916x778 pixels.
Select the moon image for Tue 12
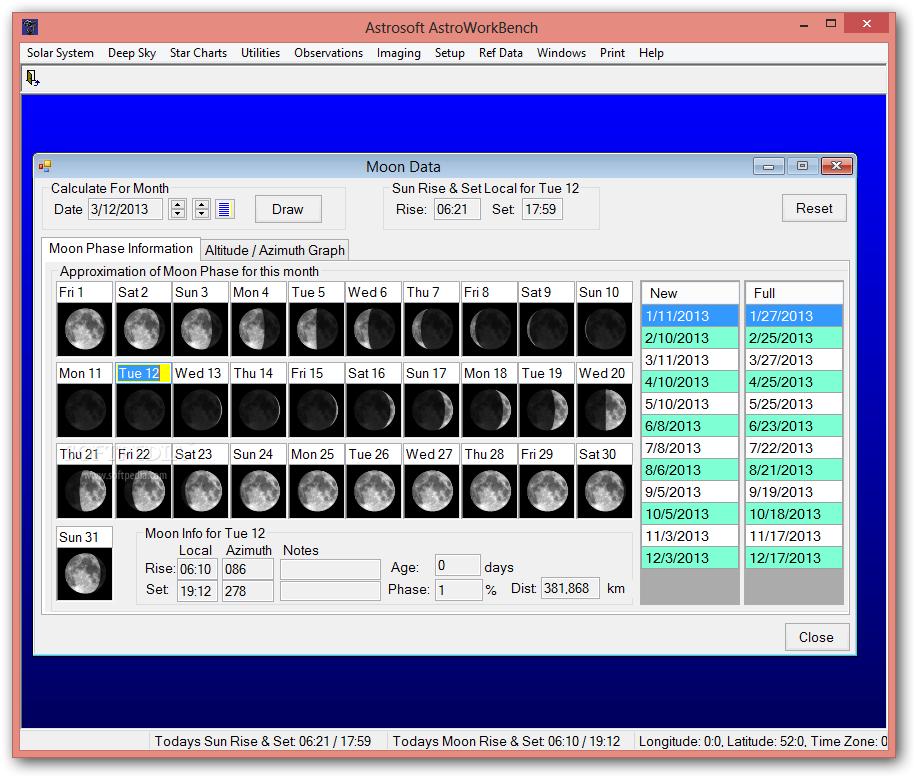144,410
